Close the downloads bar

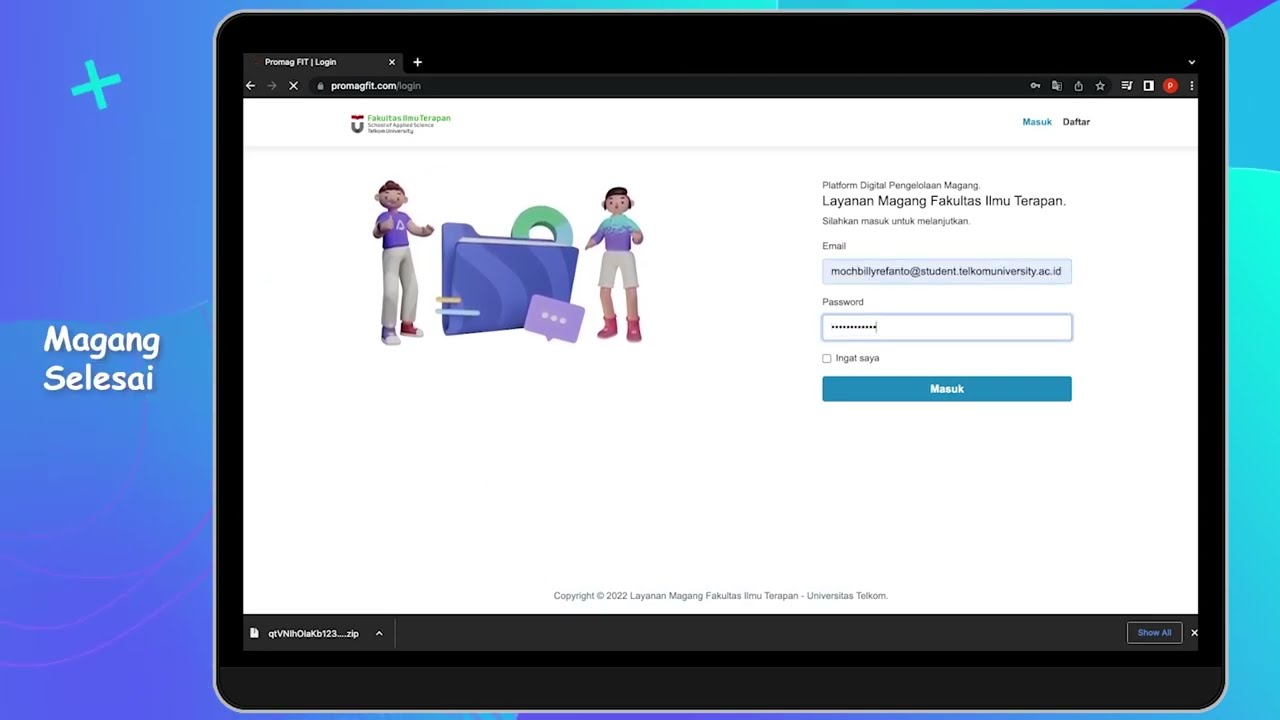click(x=1194, y=633)
